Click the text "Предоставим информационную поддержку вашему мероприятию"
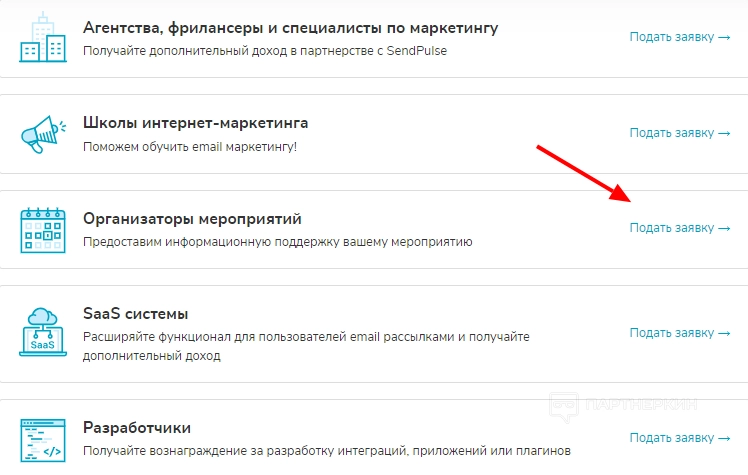The height and width of the screenshot is (475, 748). click(x=277, y=242)
